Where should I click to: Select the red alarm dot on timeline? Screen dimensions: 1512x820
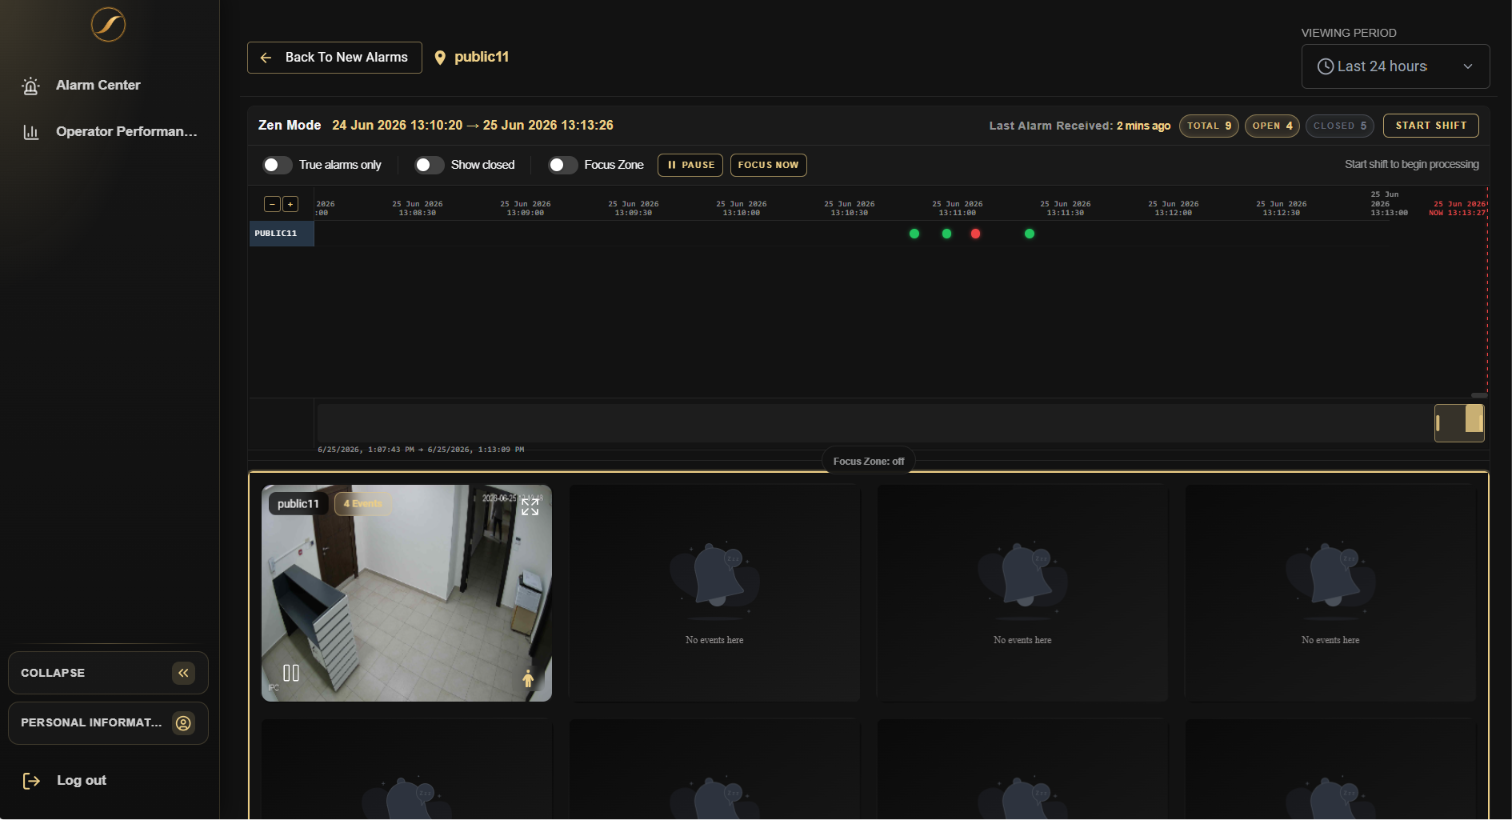tap(976, 234)
